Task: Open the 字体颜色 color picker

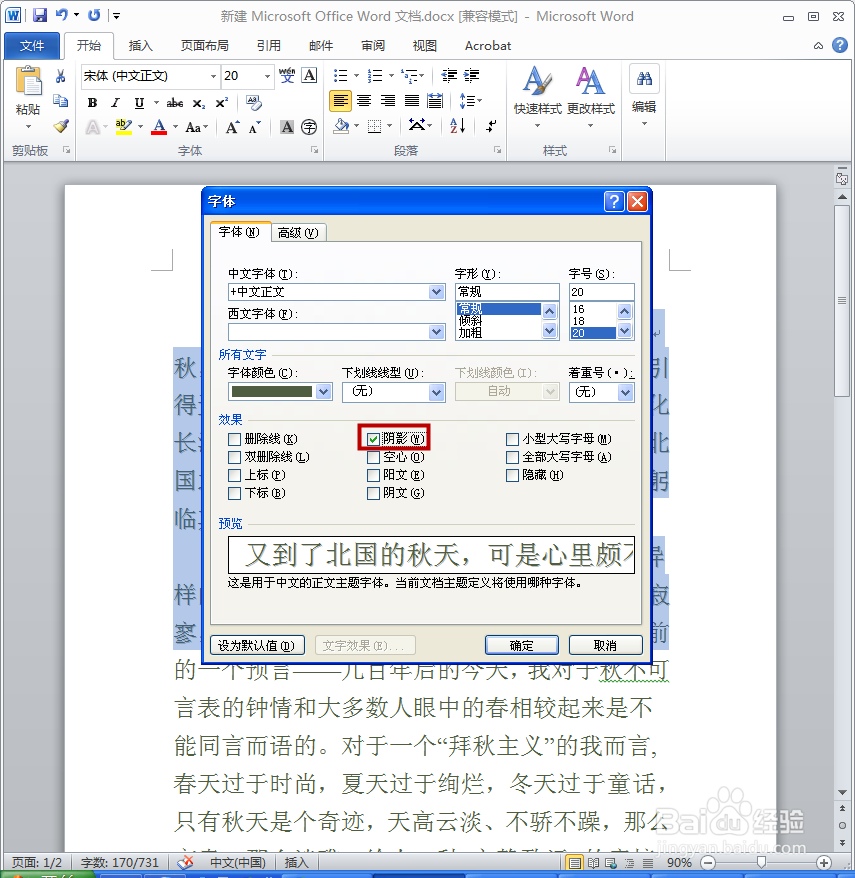Action: point(322,392)
